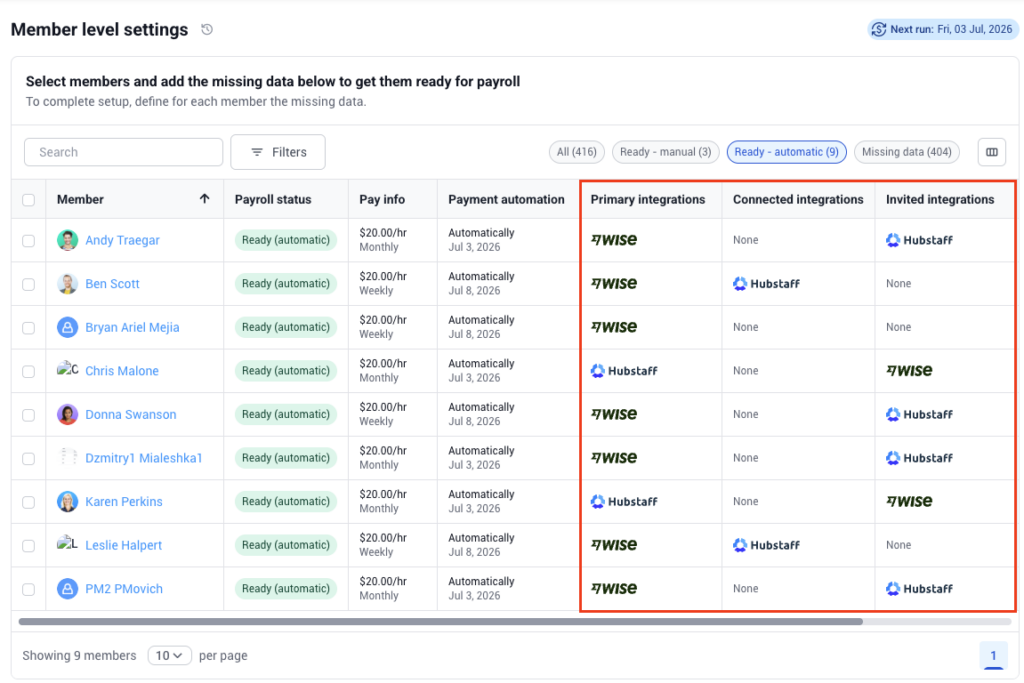The image size is (1024, 683).
Task: Click the Payment automation column header
Action: 506,200
